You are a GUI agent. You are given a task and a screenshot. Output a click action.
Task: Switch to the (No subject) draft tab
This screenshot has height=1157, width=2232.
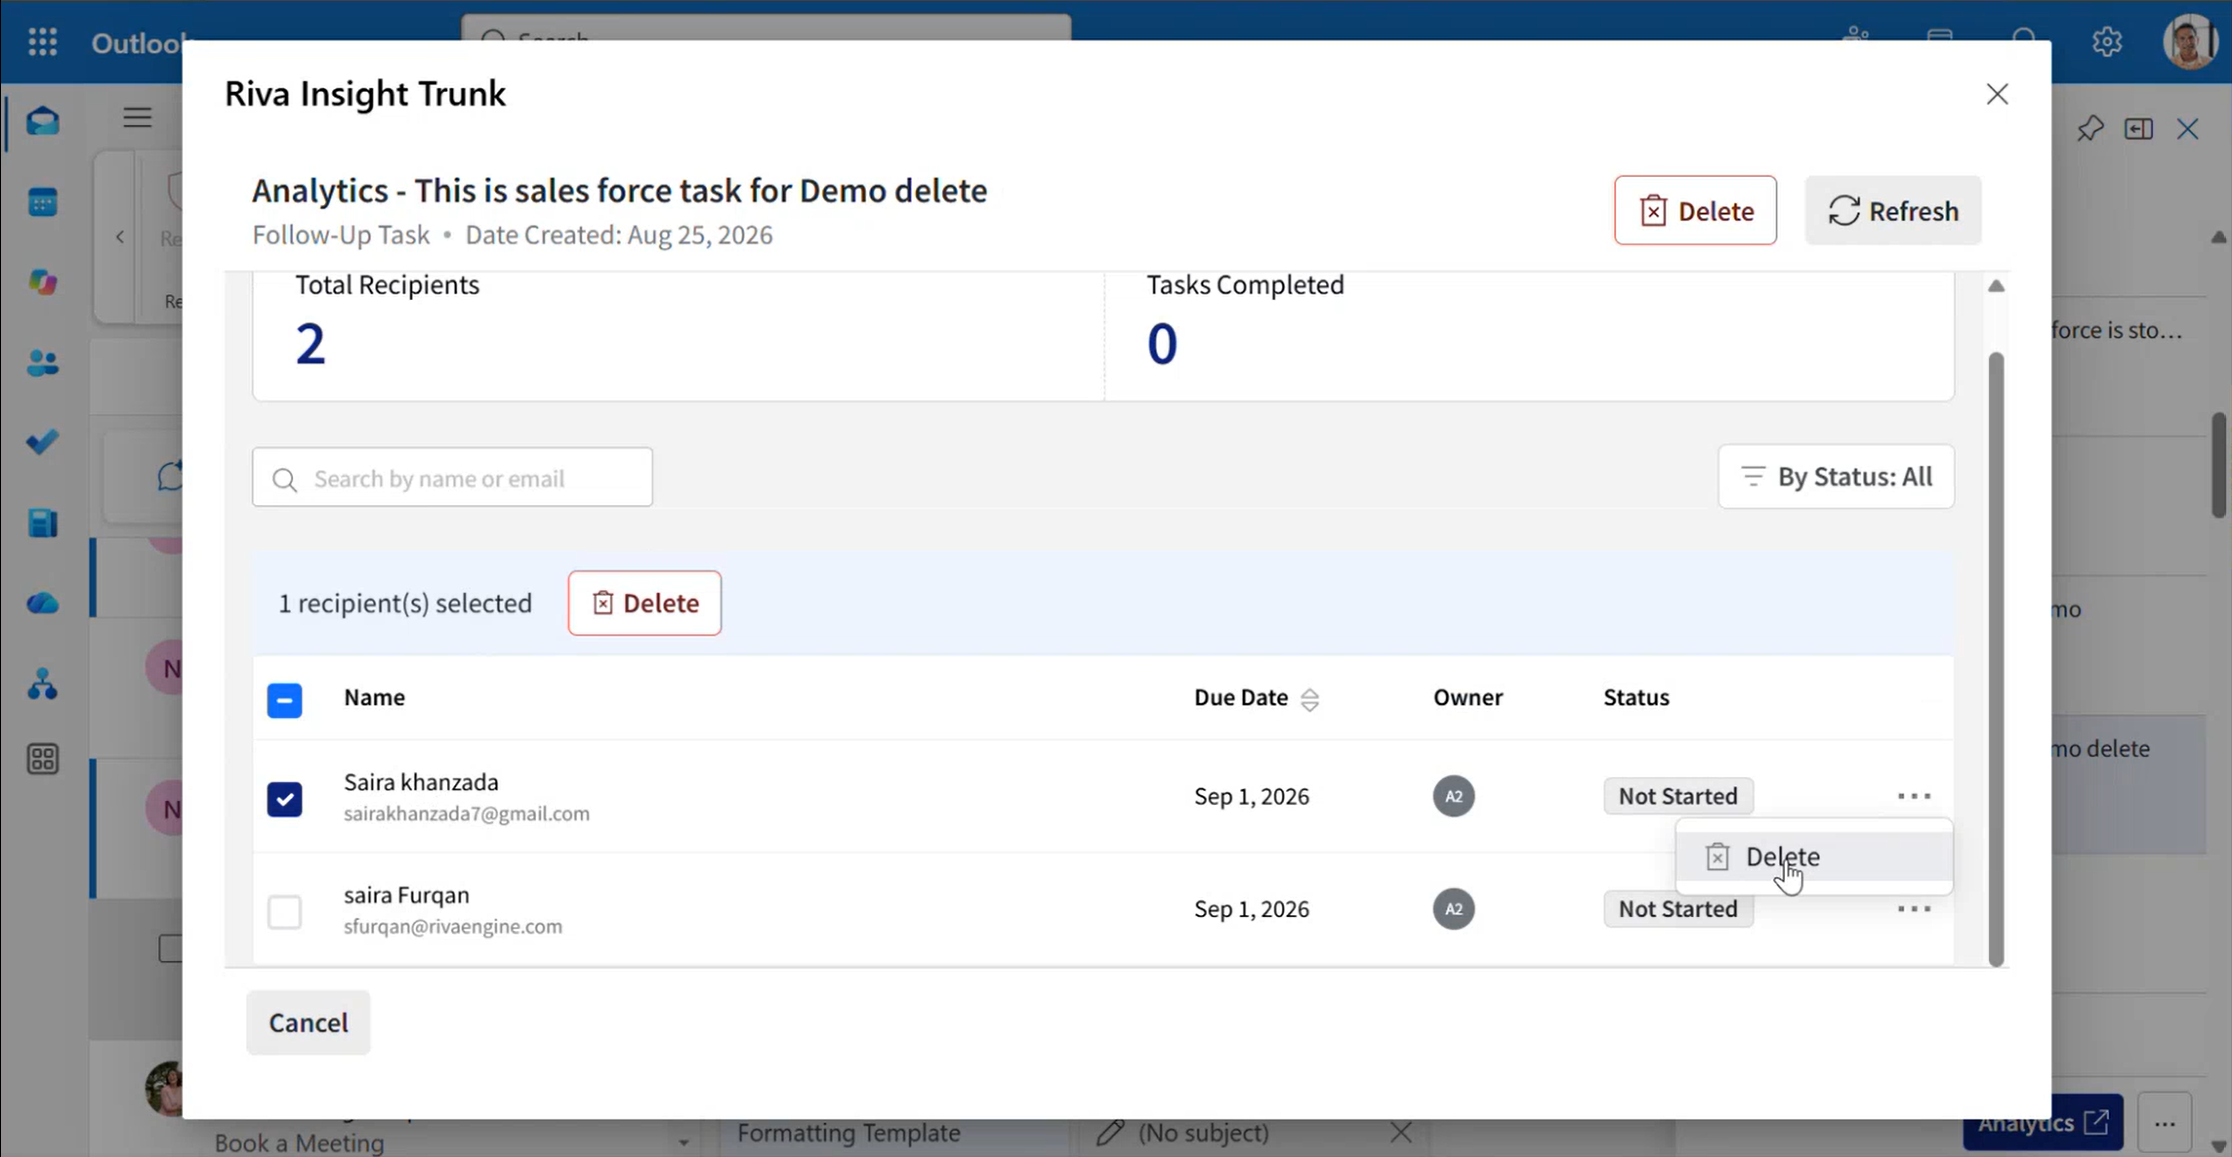1202,1132
